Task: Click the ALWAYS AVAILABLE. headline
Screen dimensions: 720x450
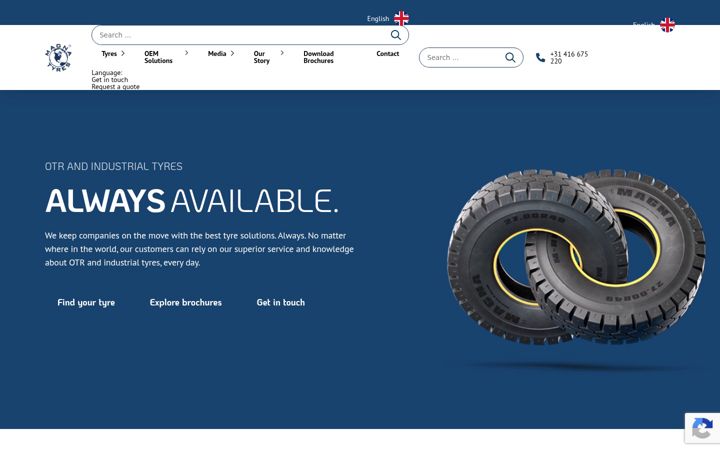Action: (x=191, y=201)
